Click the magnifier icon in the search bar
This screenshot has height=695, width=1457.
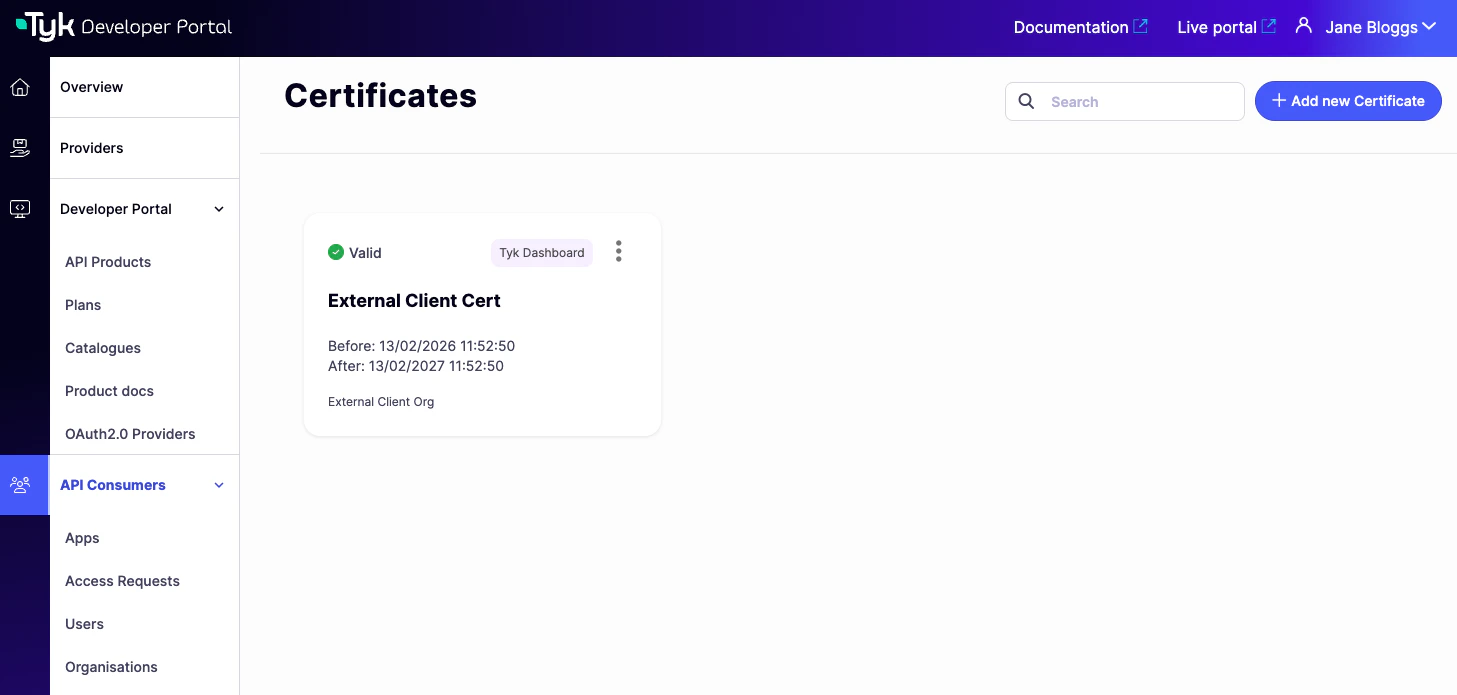[1026, 101]
